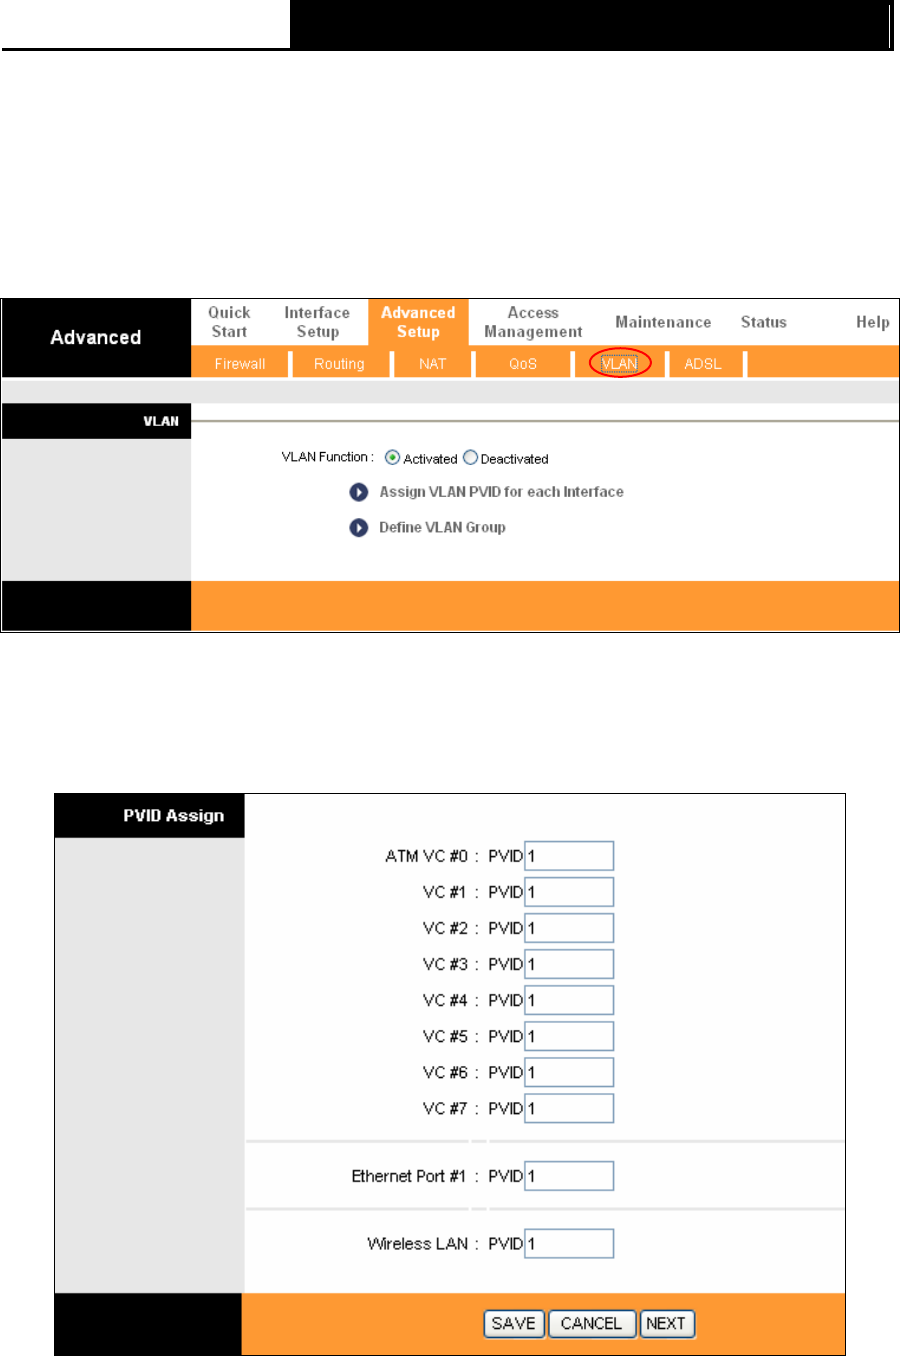This screenshot has height=1356, width=900.
Task: Focus the VC #2 PVID field
Action: tap(569, 928)
